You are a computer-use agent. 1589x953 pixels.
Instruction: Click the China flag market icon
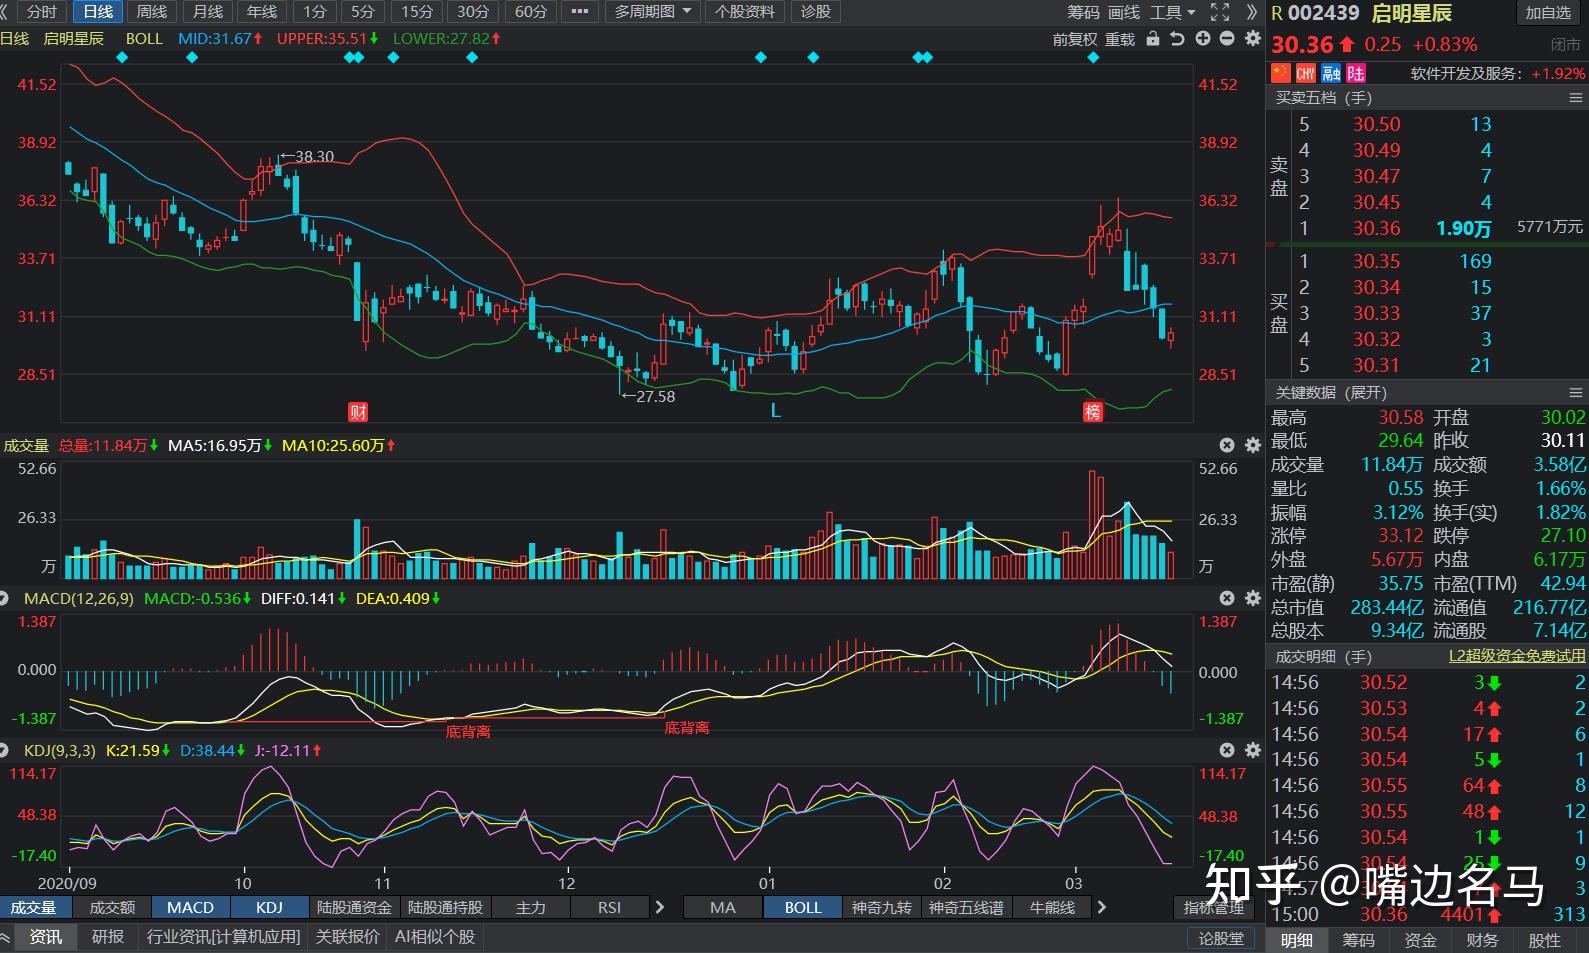pyautogui.click(x=1280, y=73)
